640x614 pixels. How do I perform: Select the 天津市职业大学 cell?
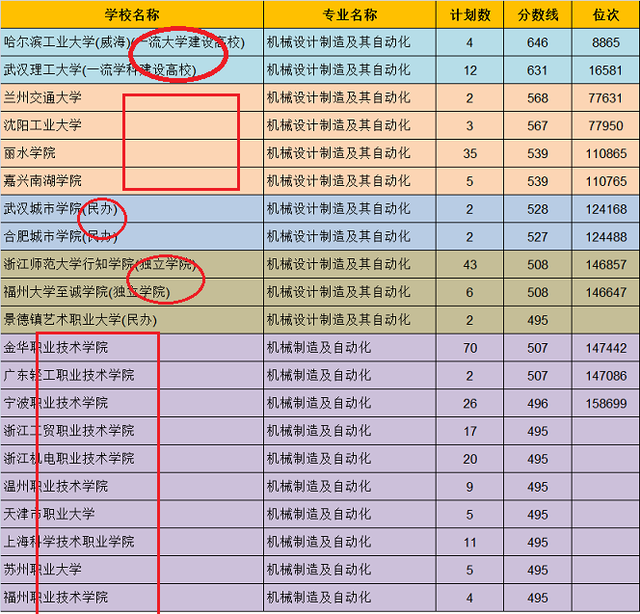point(132,514)
